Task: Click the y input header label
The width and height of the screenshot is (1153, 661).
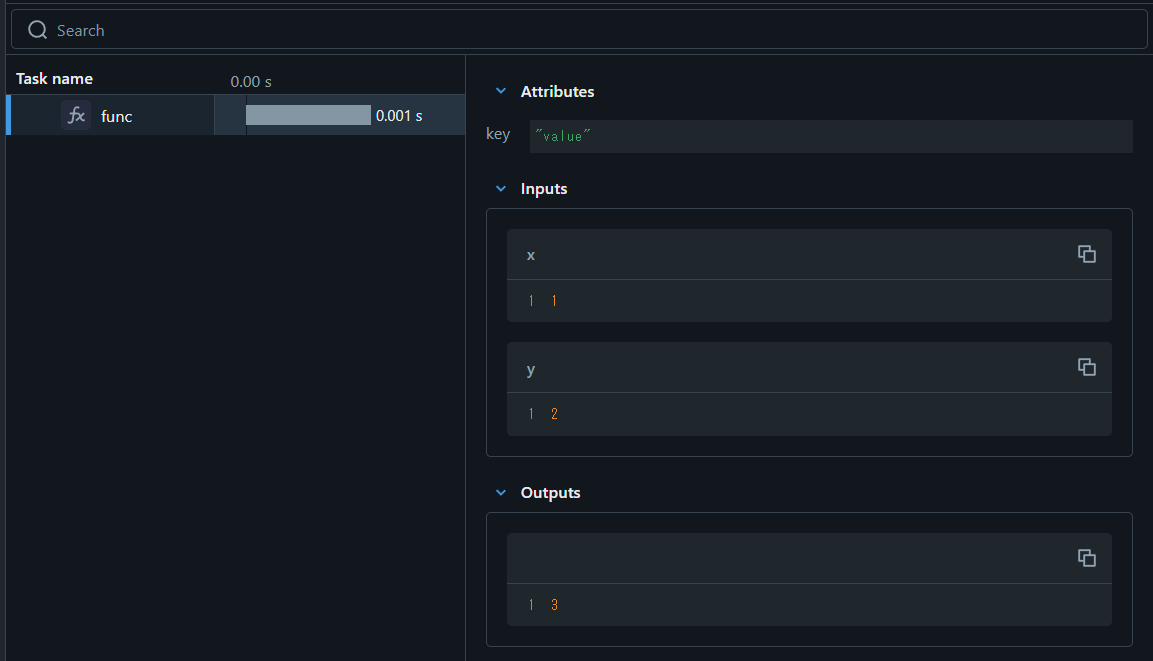Action: click(531, 369)
